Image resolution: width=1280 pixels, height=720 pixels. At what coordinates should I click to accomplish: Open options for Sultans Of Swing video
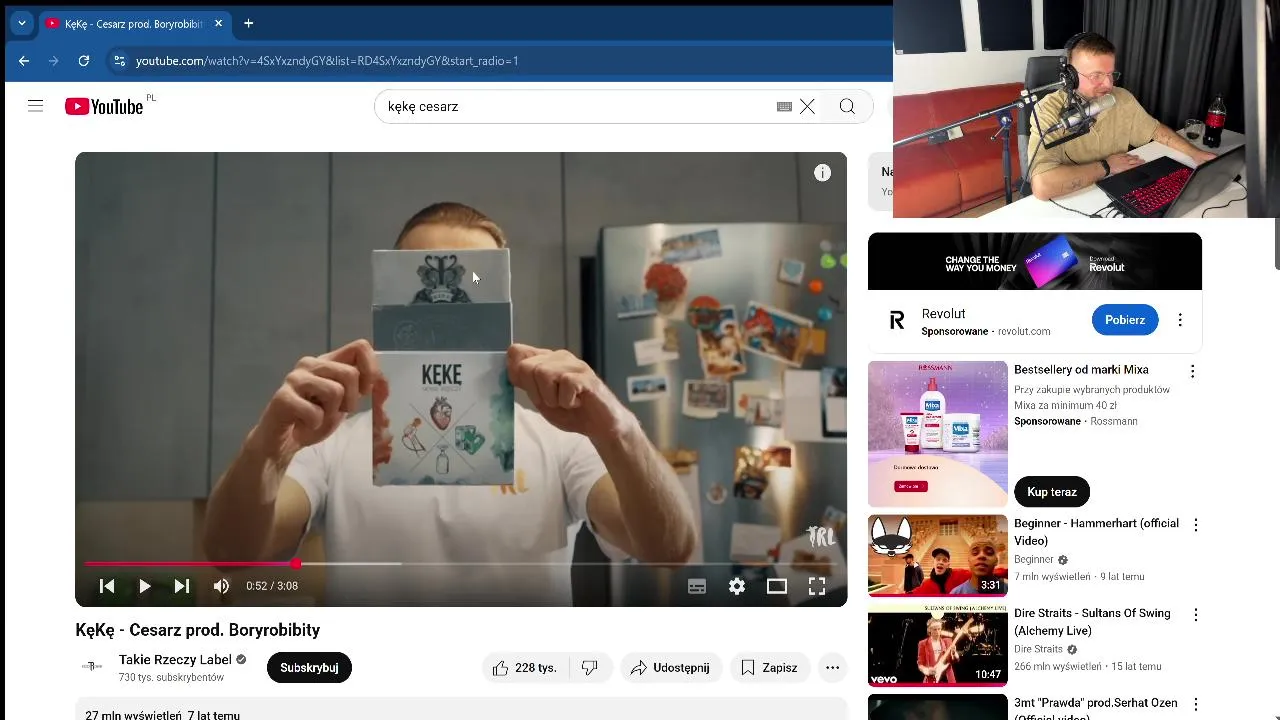[x=1195, y=615]
